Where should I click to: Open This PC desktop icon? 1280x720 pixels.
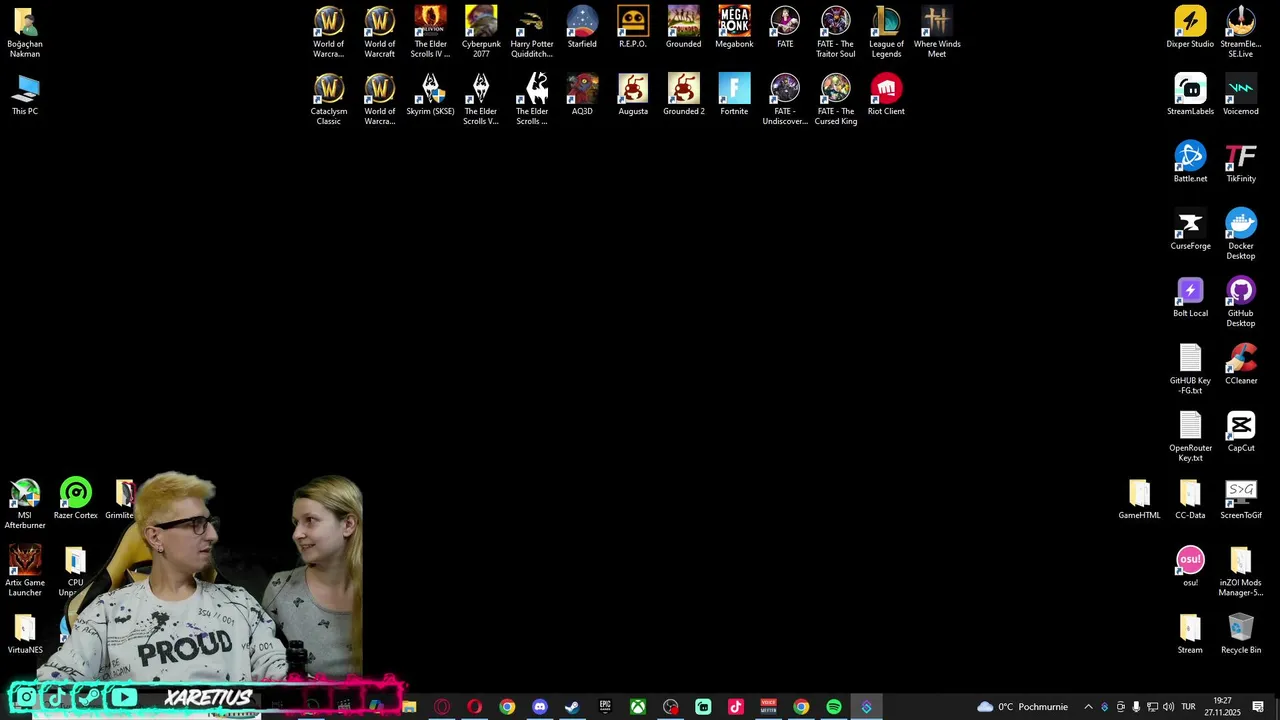[x=25, y=94]
